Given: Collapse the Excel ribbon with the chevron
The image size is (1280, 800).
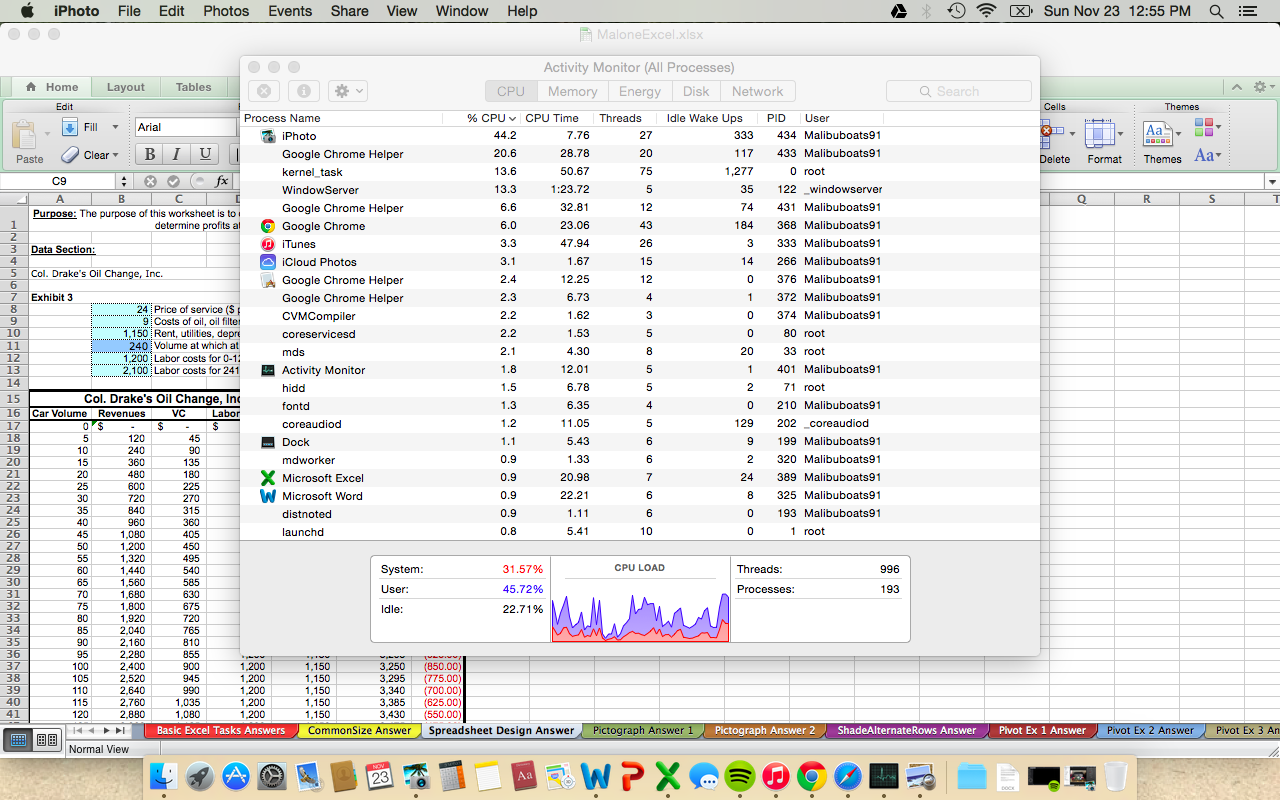Looking at the screenshot, I should [x=1236, y=87].
